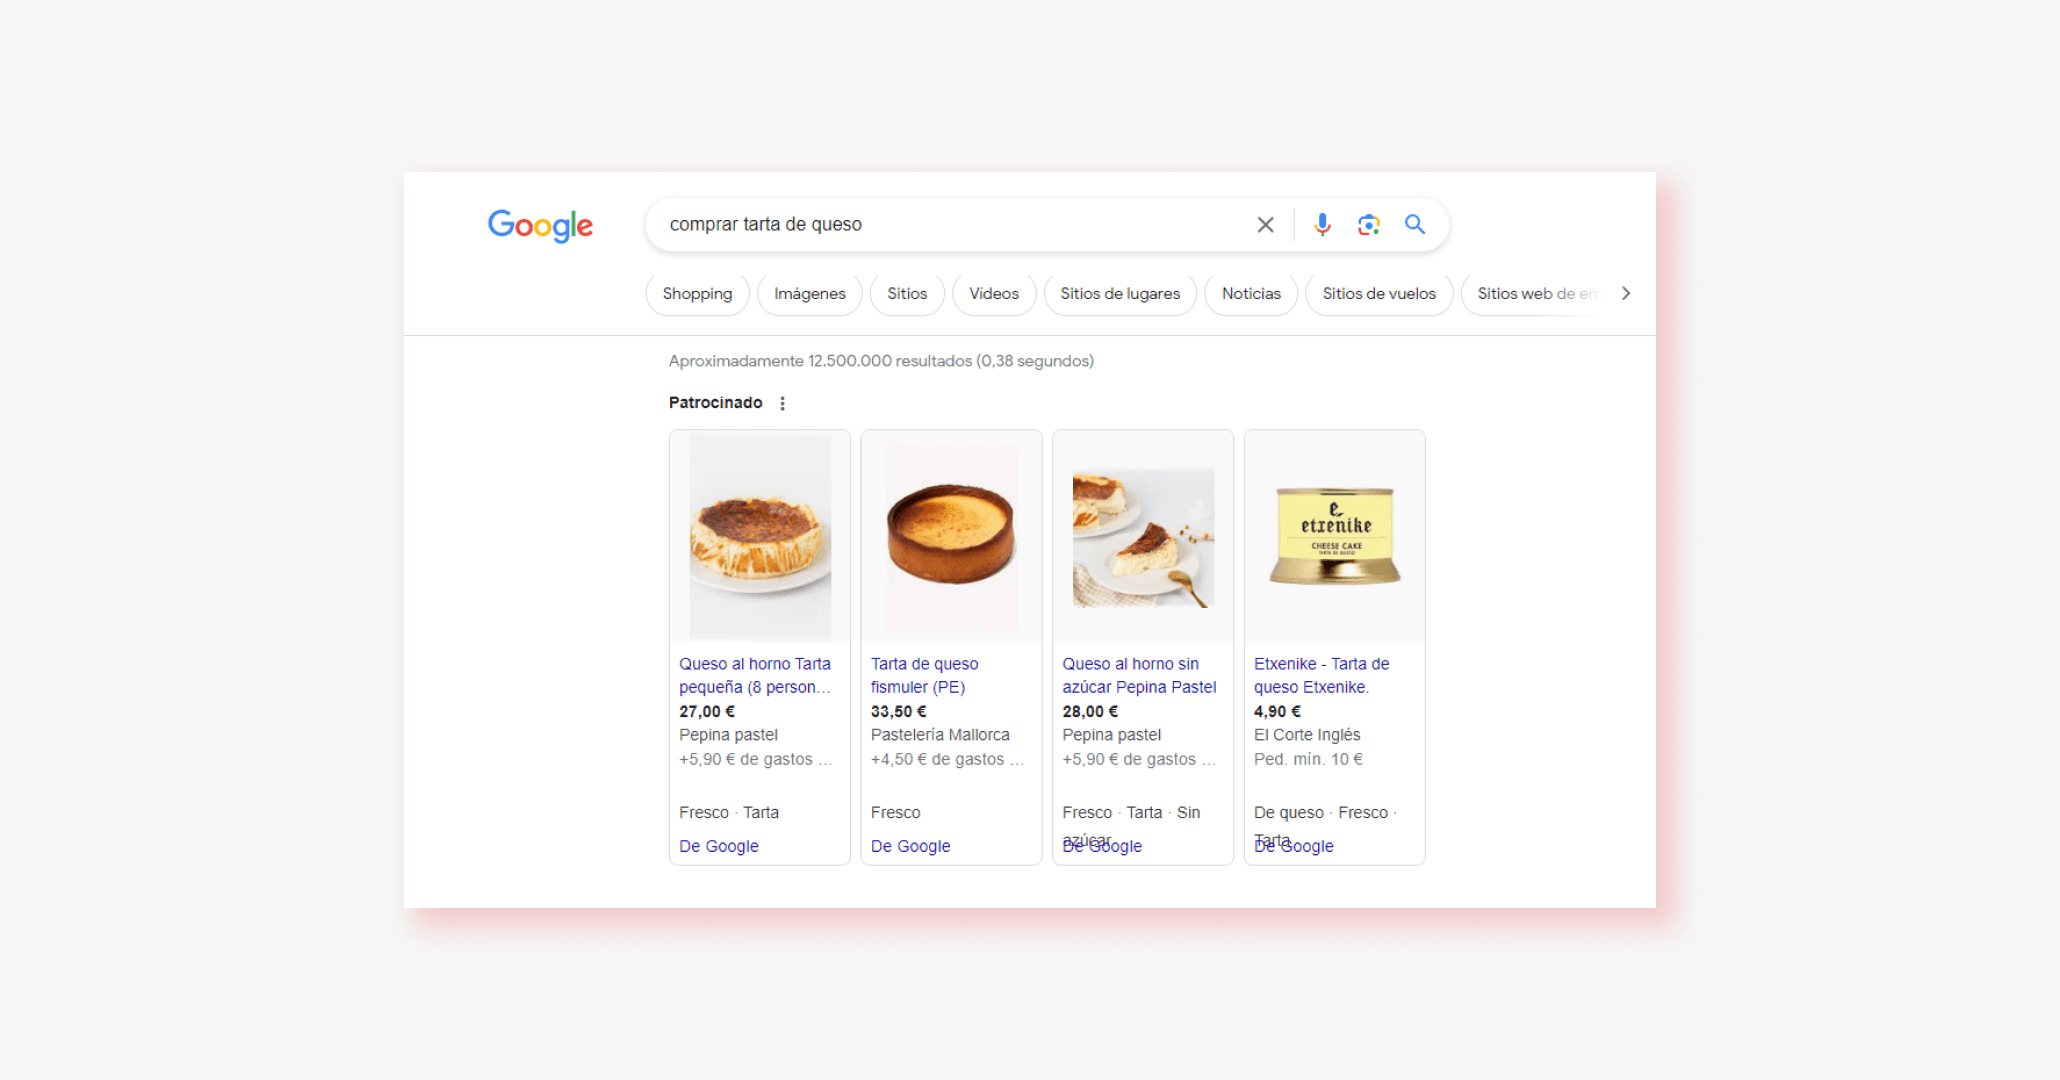The width and height of the screenshot is (2060, 1080).
Task: Select the Sitios filter chip
Action: (907, 294)
